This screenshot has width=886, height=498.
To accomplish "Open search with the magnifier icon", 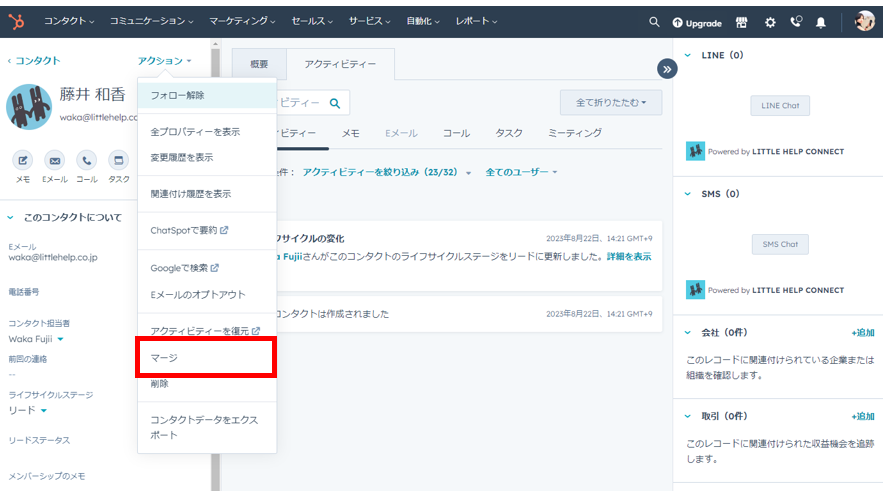I will click(x=654, y=22).
